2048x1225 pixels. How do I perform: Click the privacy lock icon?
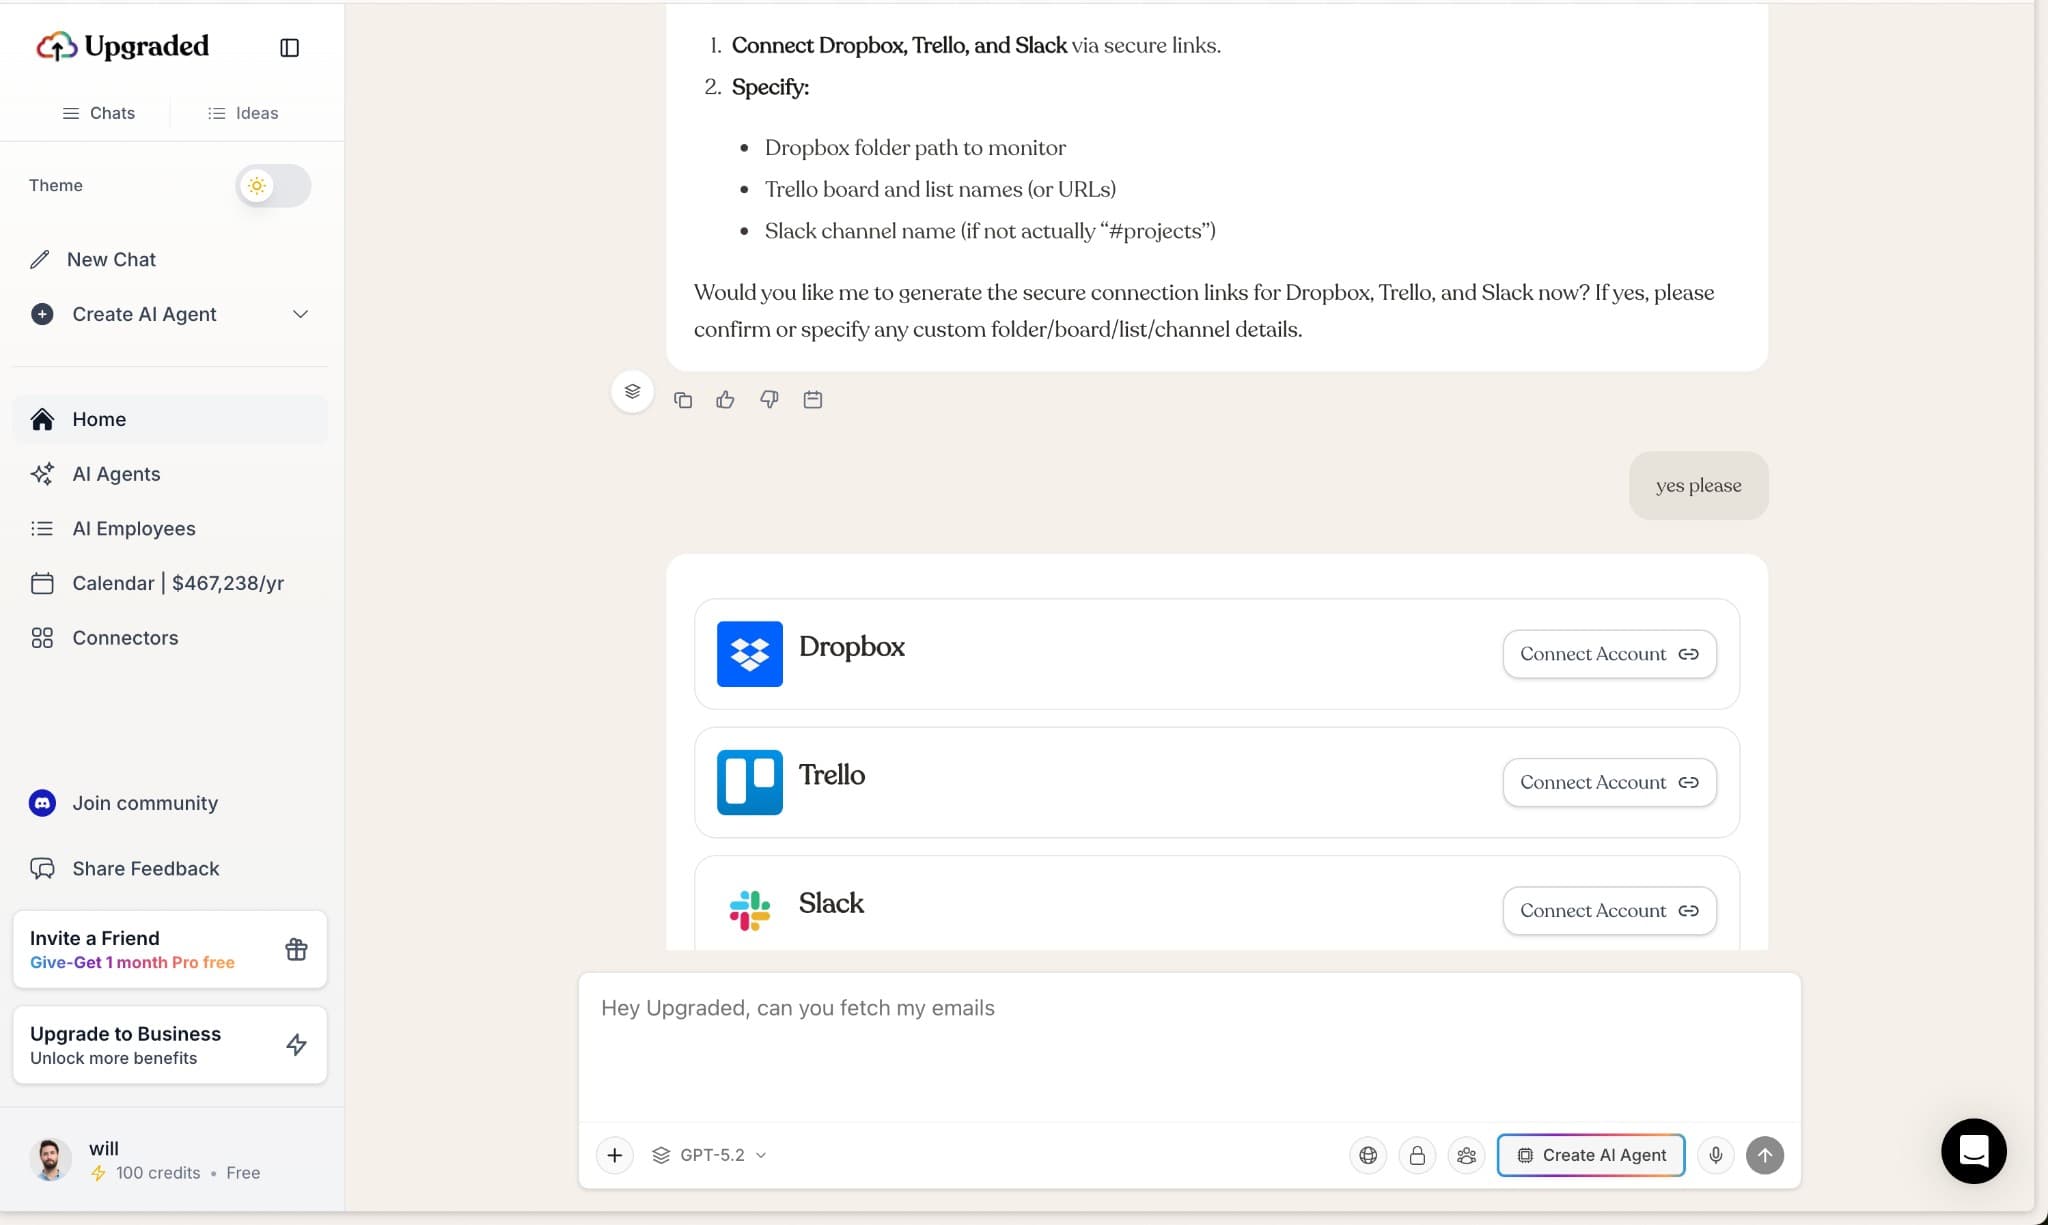(x=1417, y=1155)
